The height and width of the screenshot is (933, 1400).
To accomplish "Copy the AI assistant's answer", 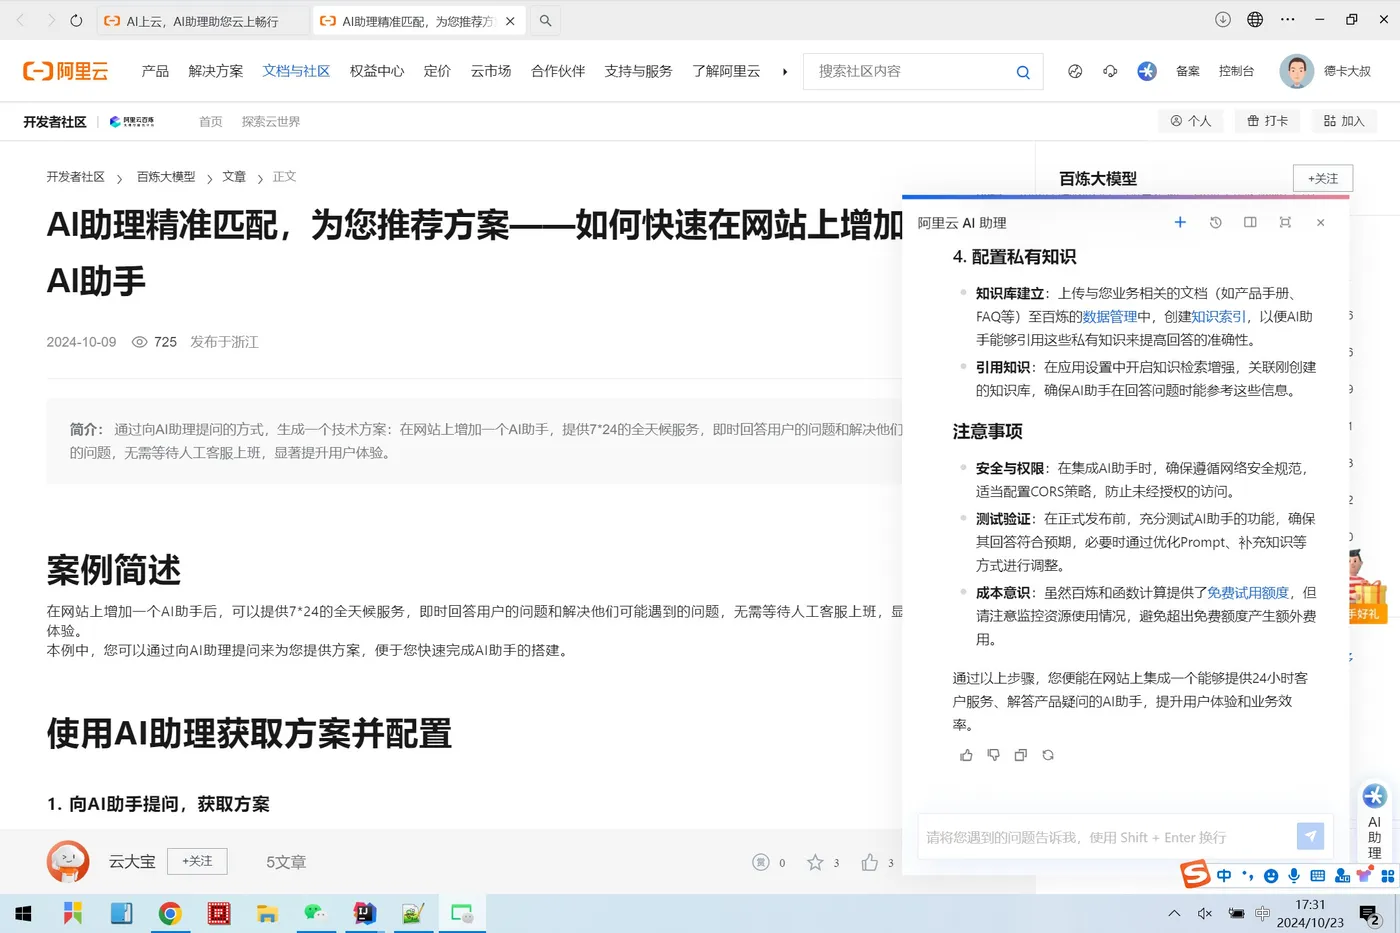I will pyautogui.click(x=1020, y=755).
